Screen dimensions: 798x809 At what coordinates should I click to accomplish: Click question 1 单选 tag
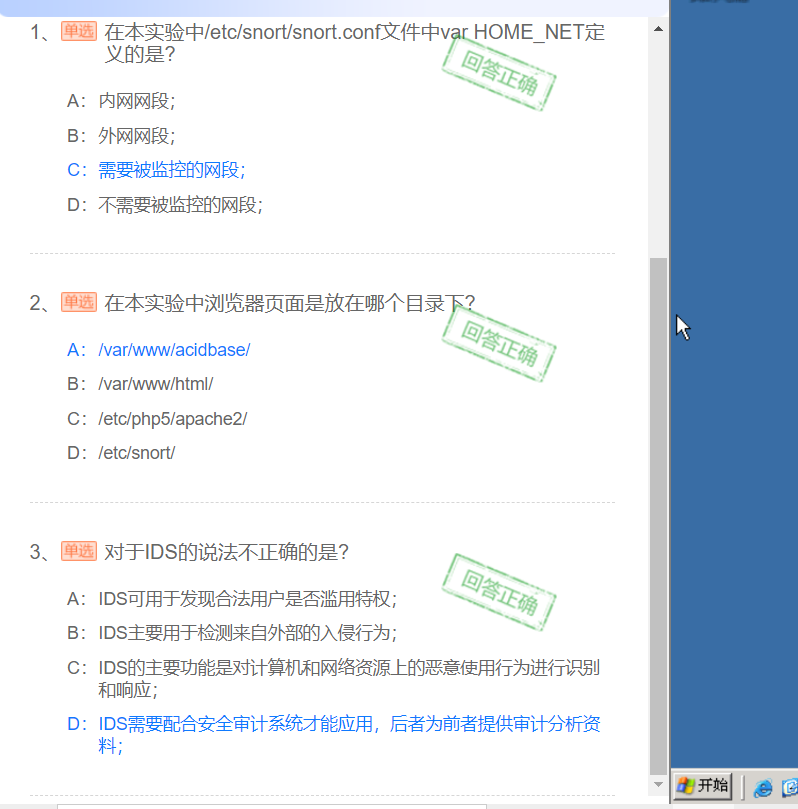[79, 31]
